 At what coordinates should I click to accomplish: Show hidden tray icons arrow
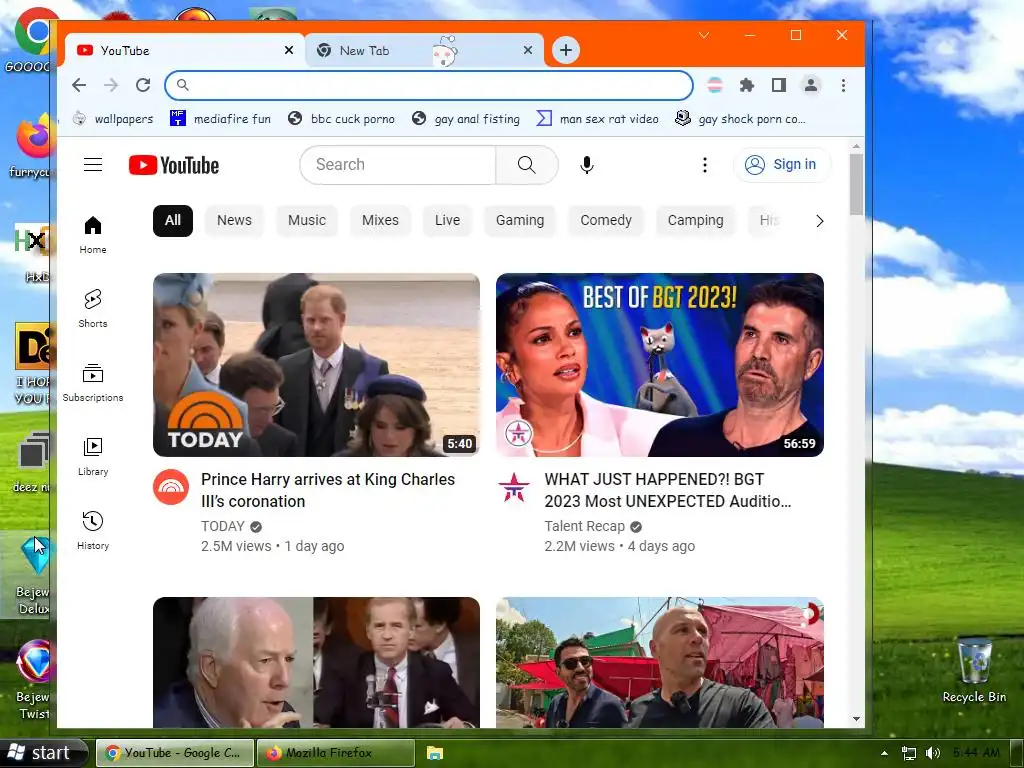click(884, 753)
